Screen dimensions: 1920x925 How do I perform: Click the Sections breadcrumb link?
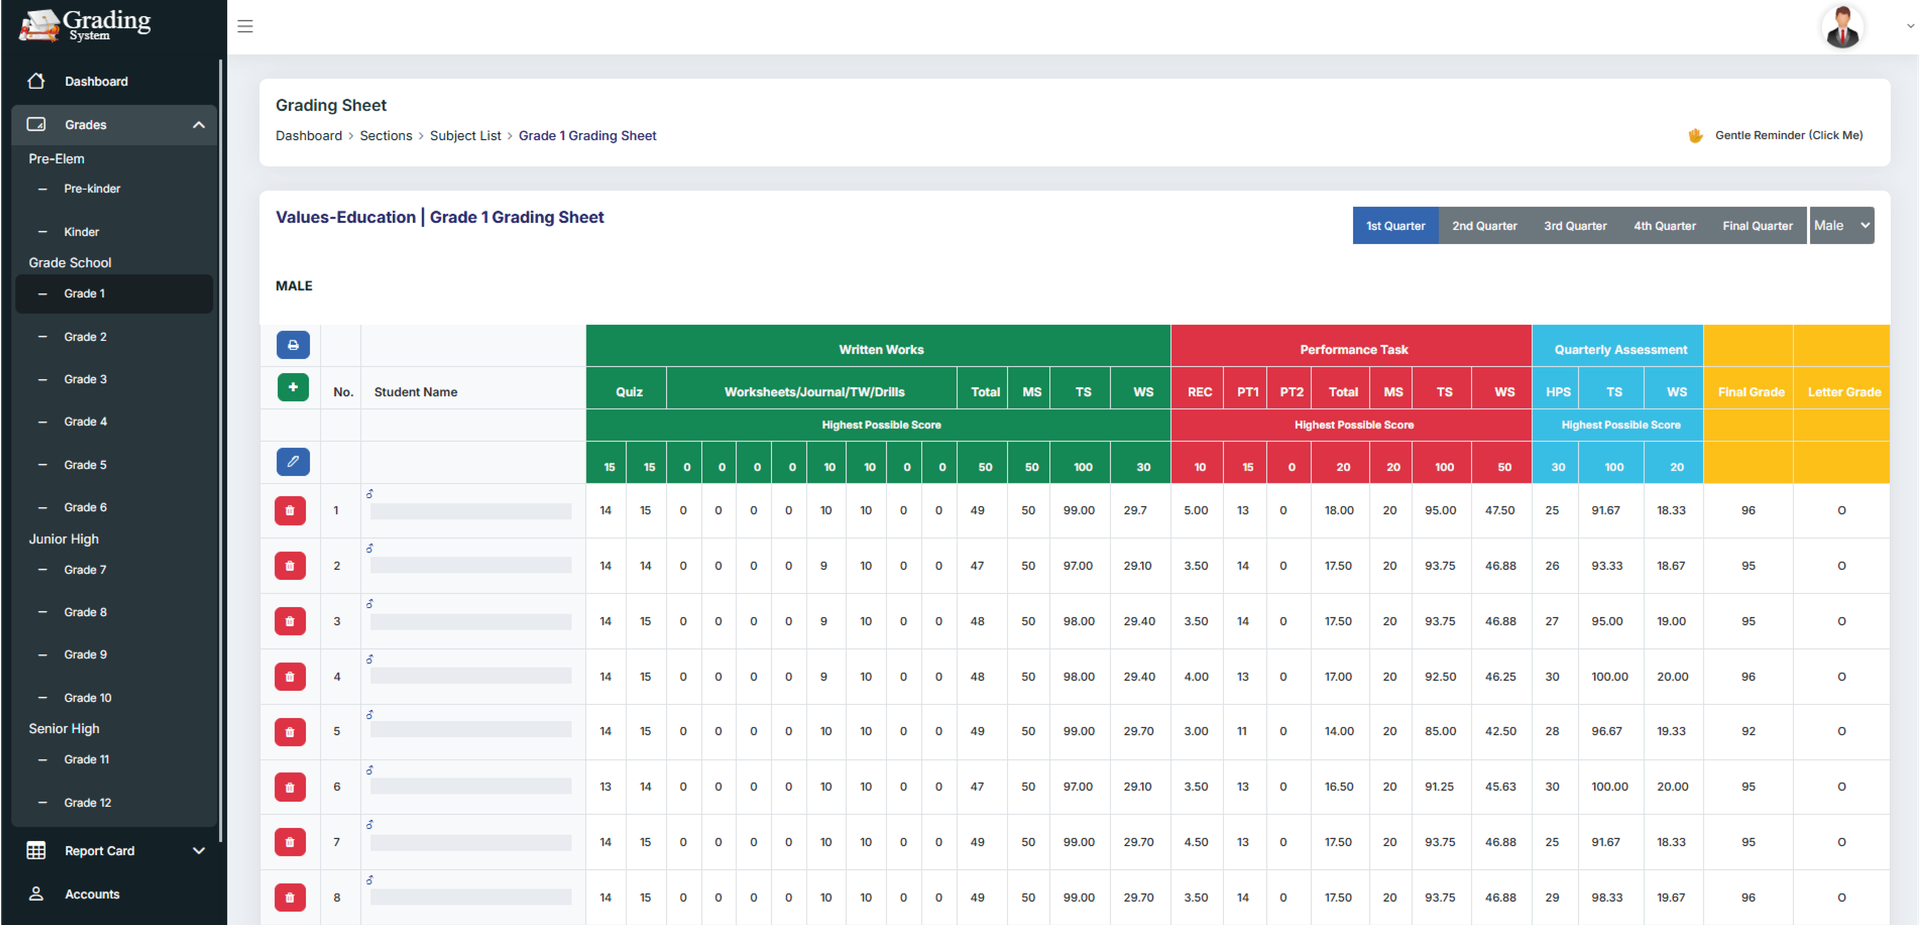386,136
